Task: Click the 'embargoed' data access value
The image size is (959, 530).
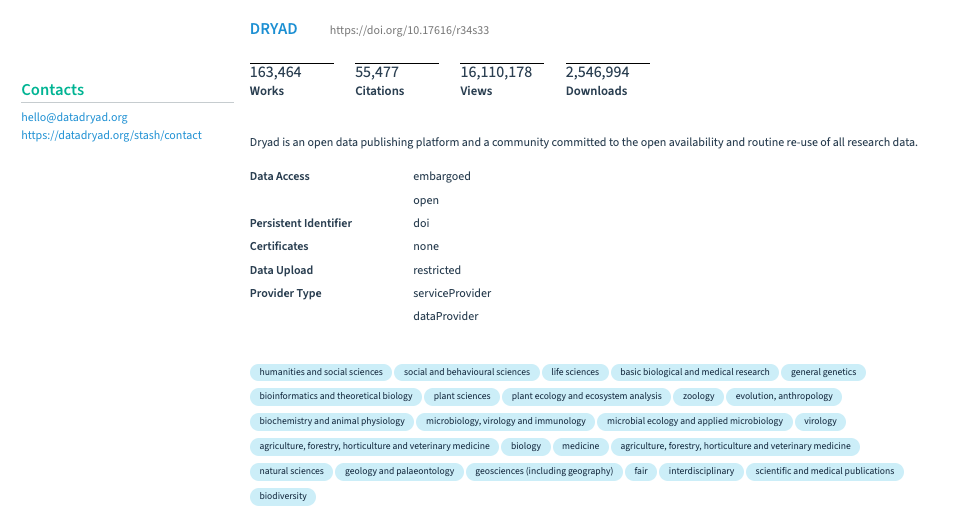Action: [x=442, y=176]
